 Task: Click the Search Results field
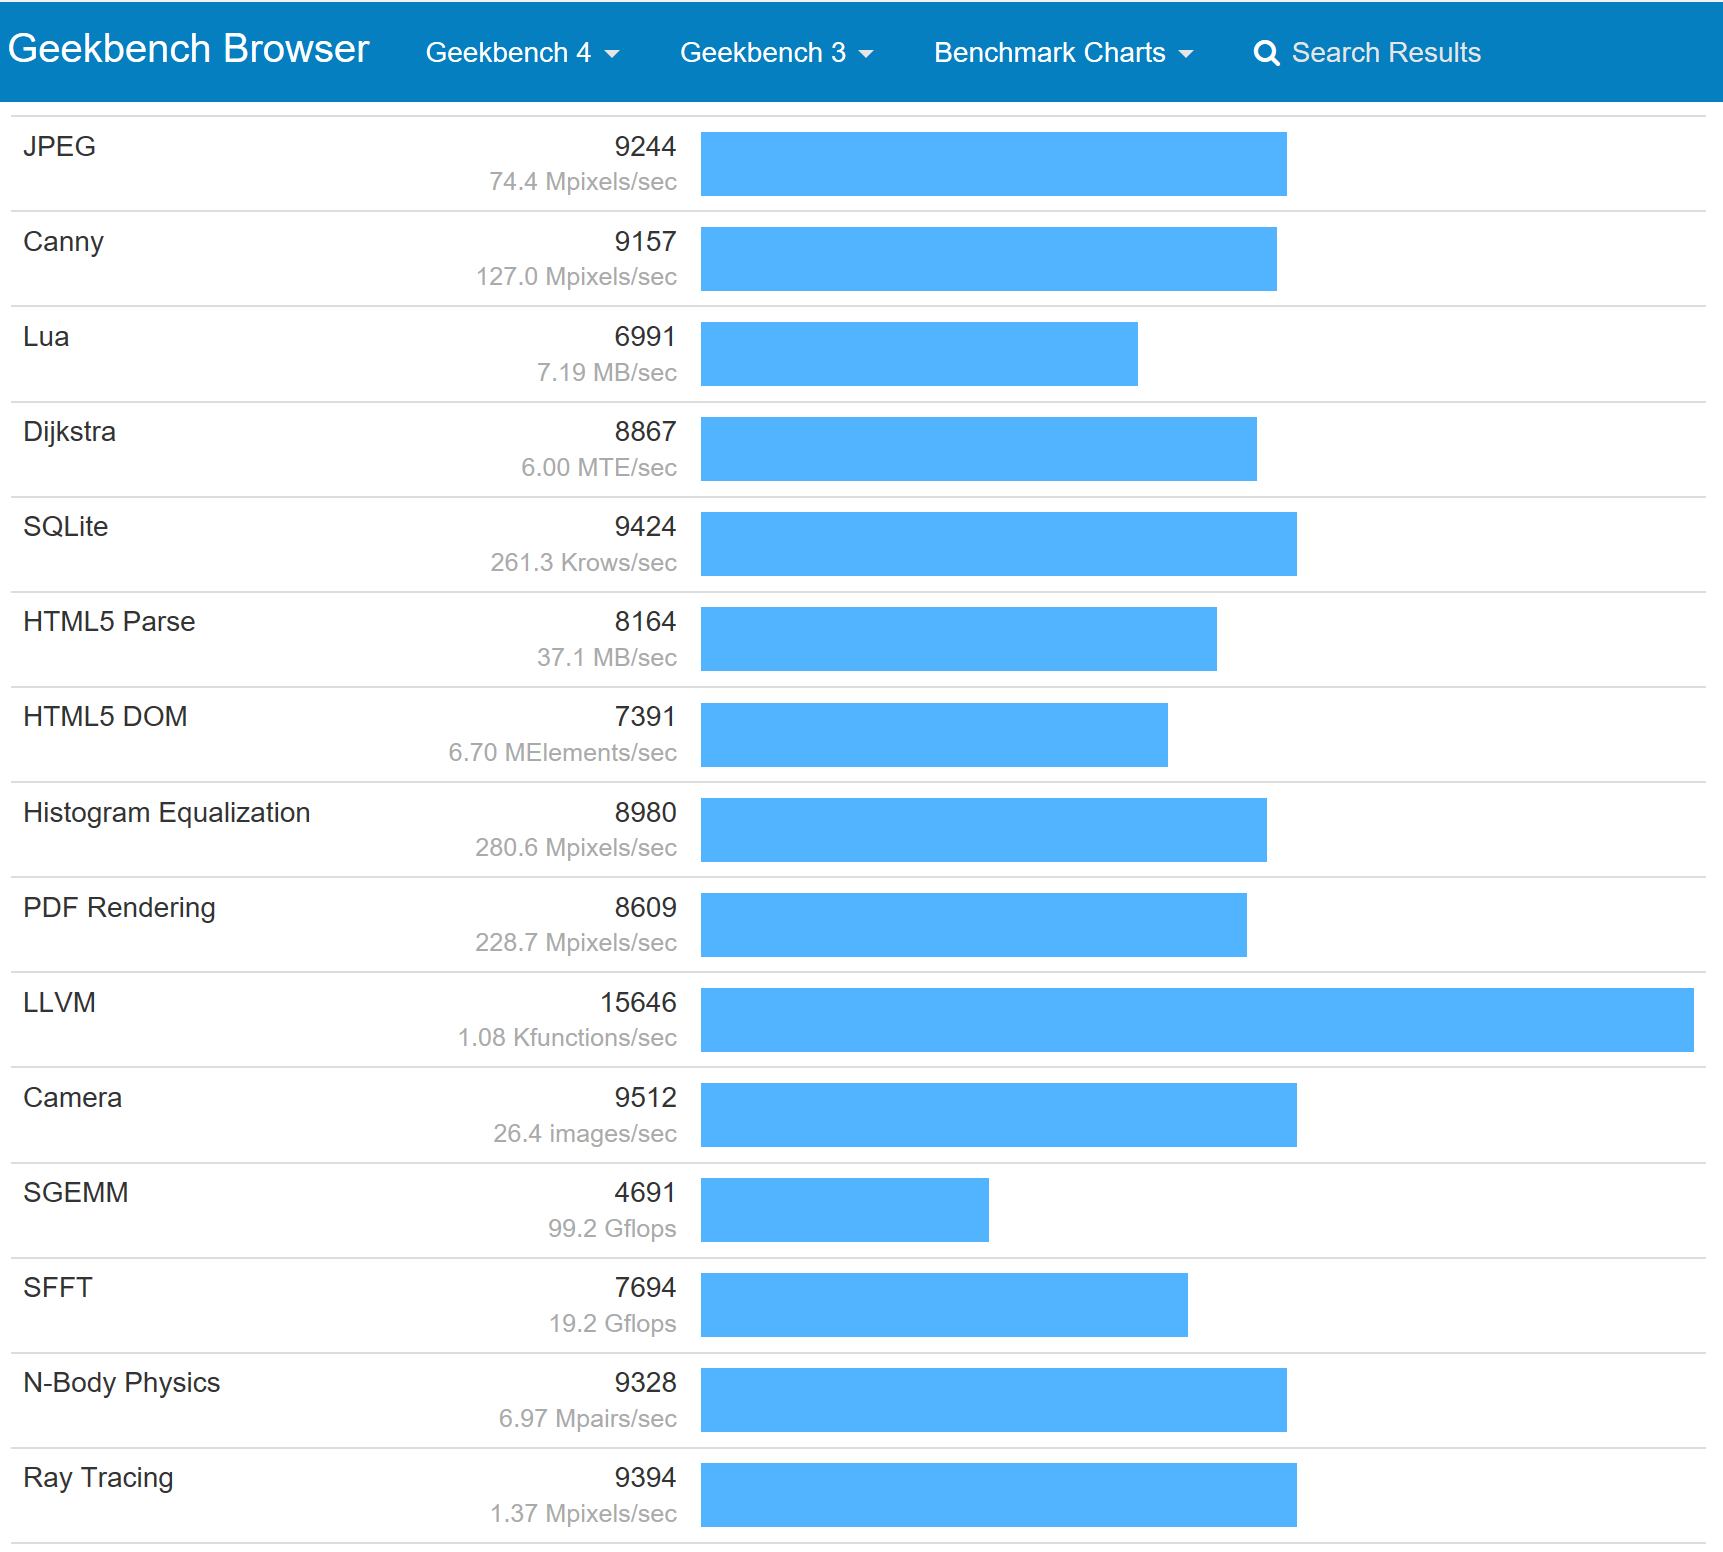1385,52
